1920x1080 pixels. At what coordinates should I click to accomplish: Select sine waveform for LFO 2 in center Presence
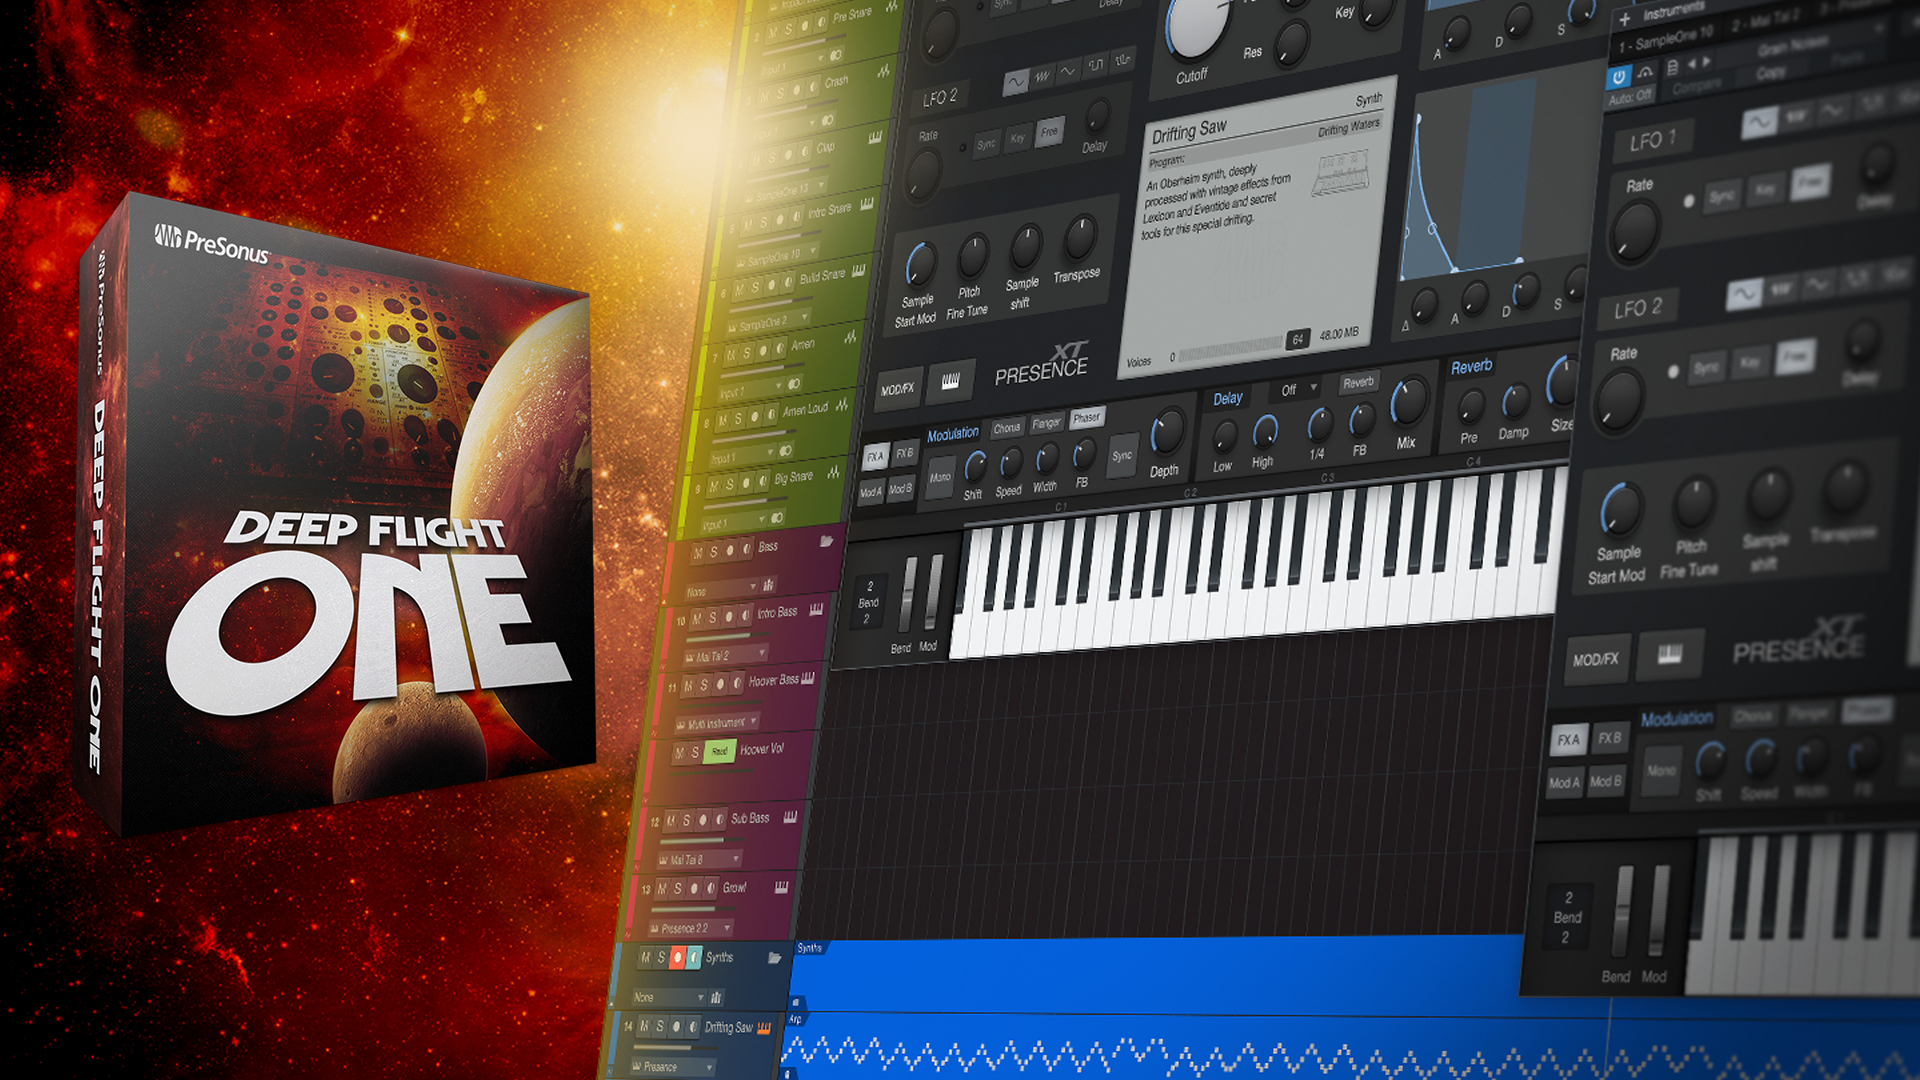(1016, 81)
